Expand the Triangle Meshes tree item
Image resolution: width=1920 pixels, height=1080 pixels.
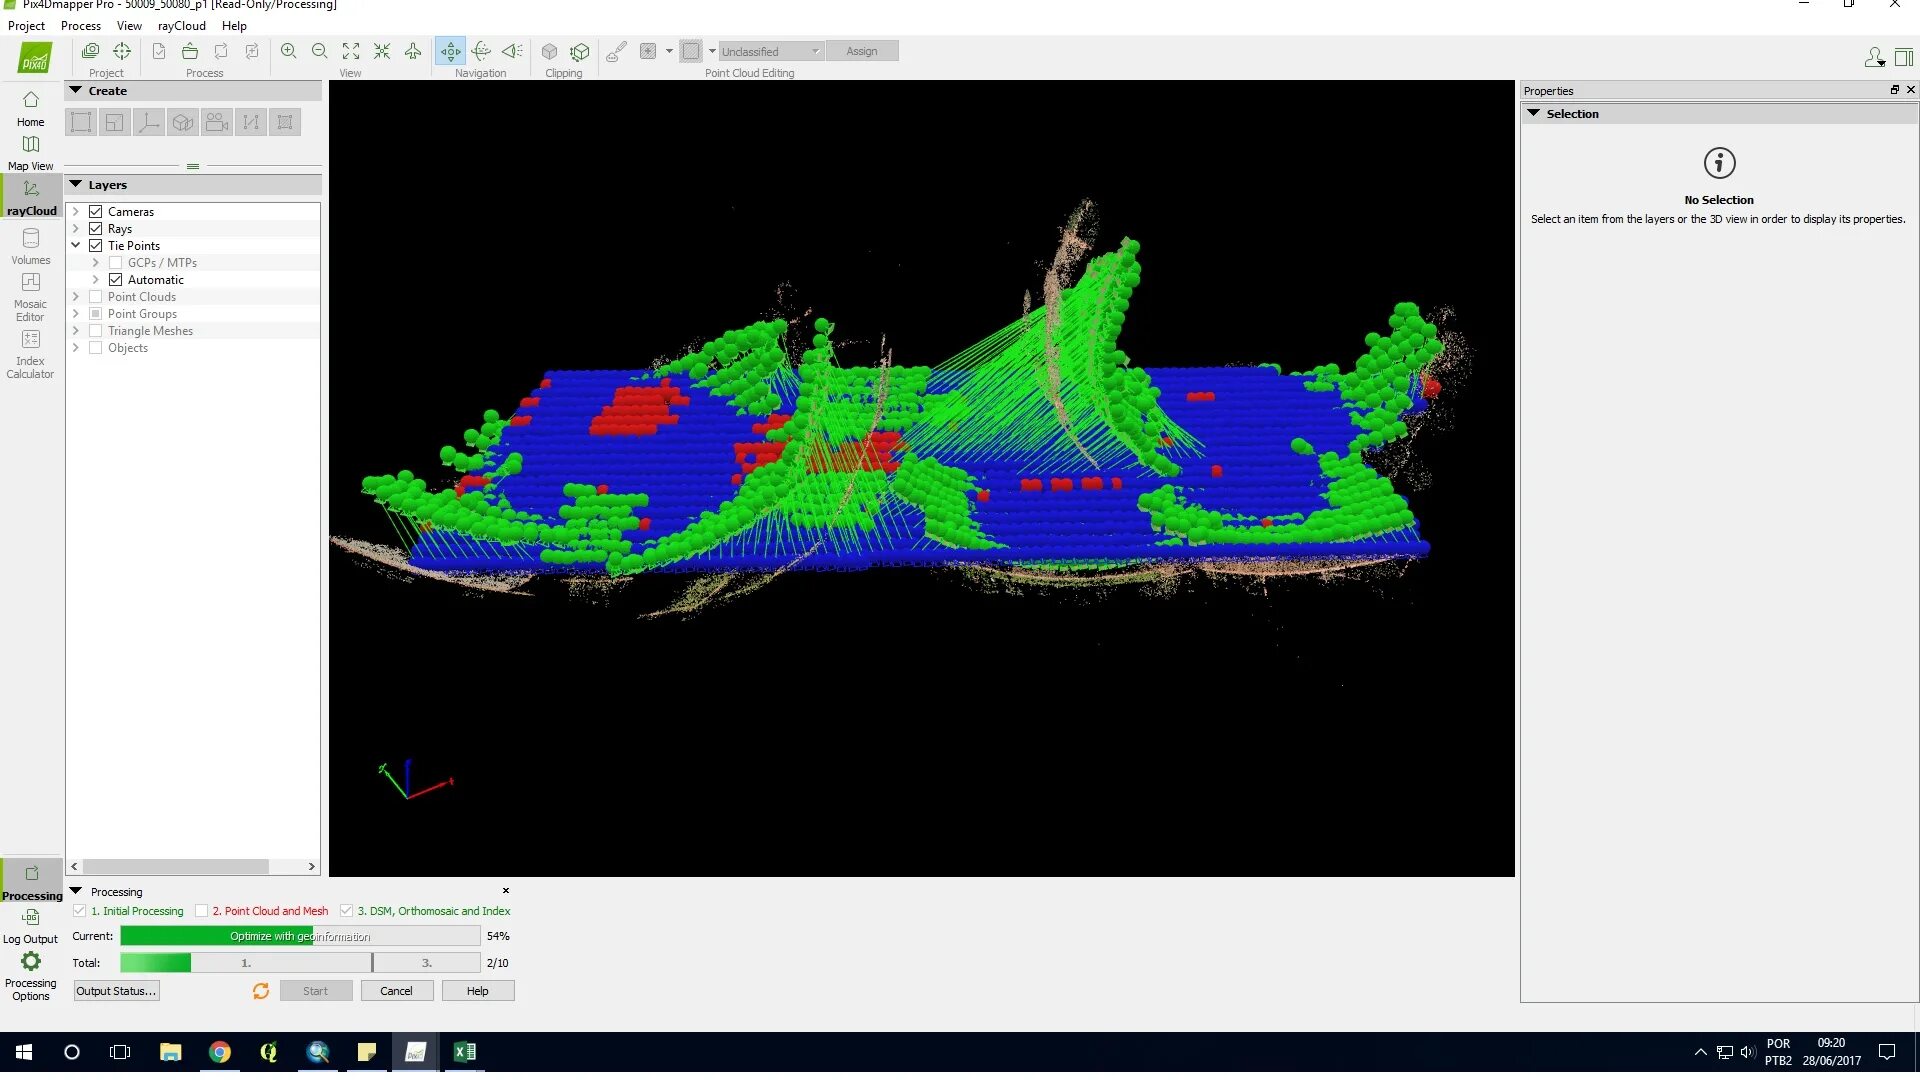76,331
